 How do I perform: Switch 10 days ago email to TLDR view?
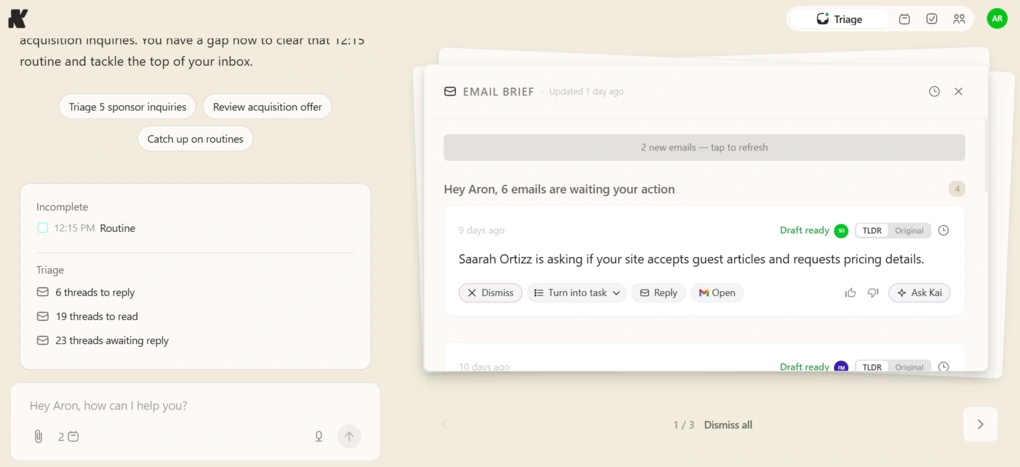pyautogui.click(x=872, y=367)
